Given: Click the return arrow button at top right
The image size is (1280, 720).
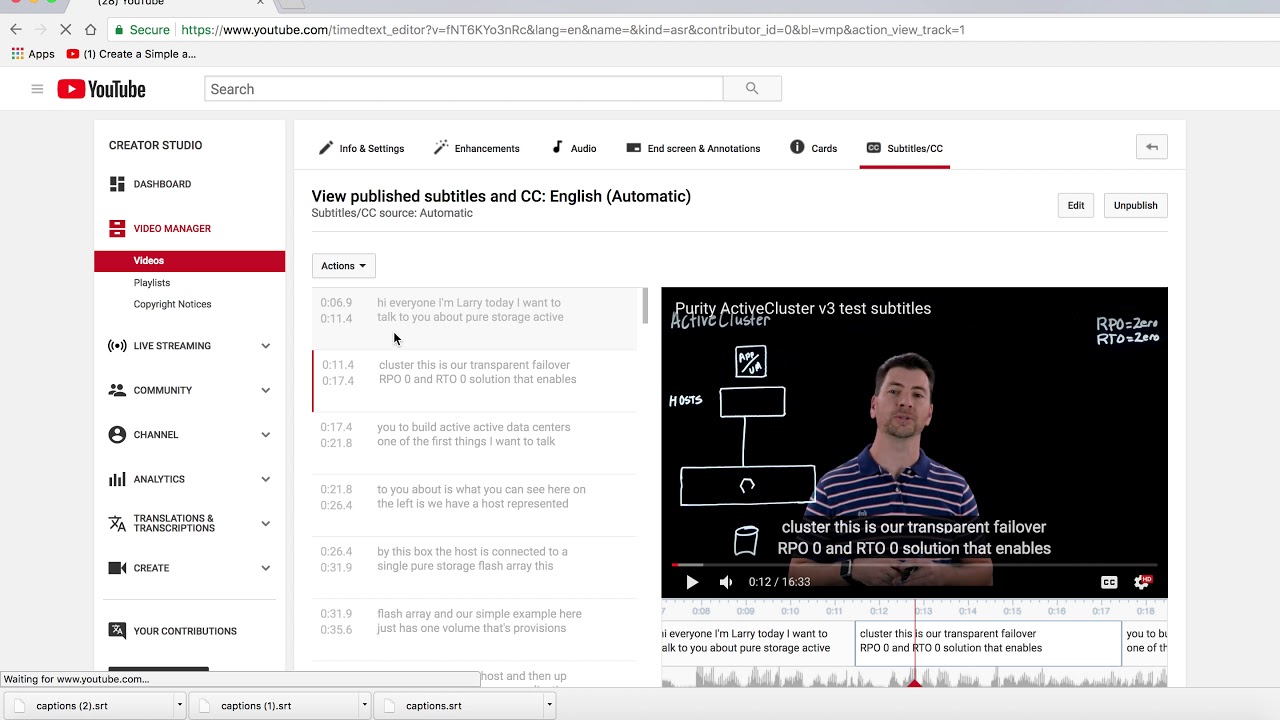Looking at the screenshot, I should click(1152, 147).
